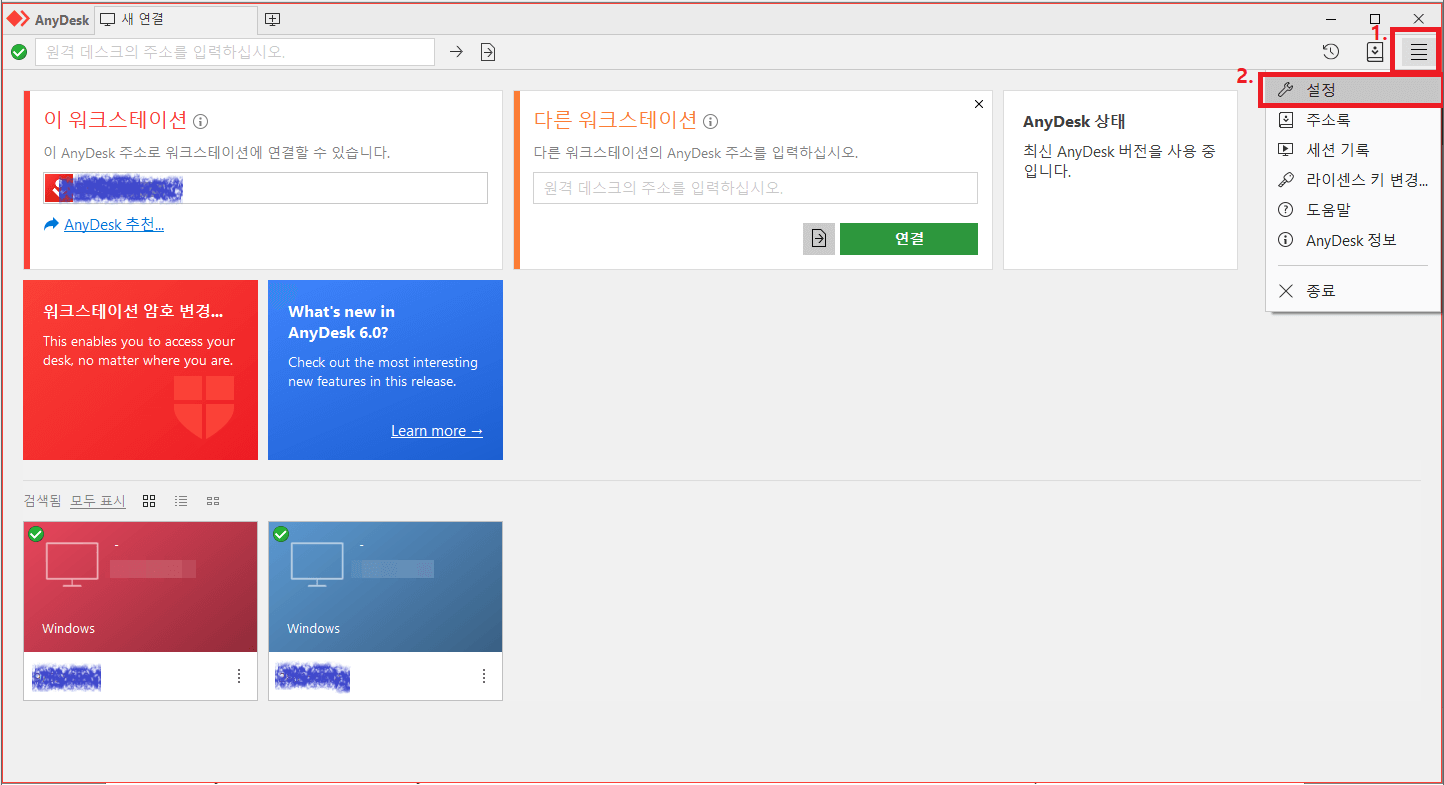The height and width of the screenshot is (785, 1444).
Task: Select 도움말 from the menu
Action: (x=1353, y=210)
